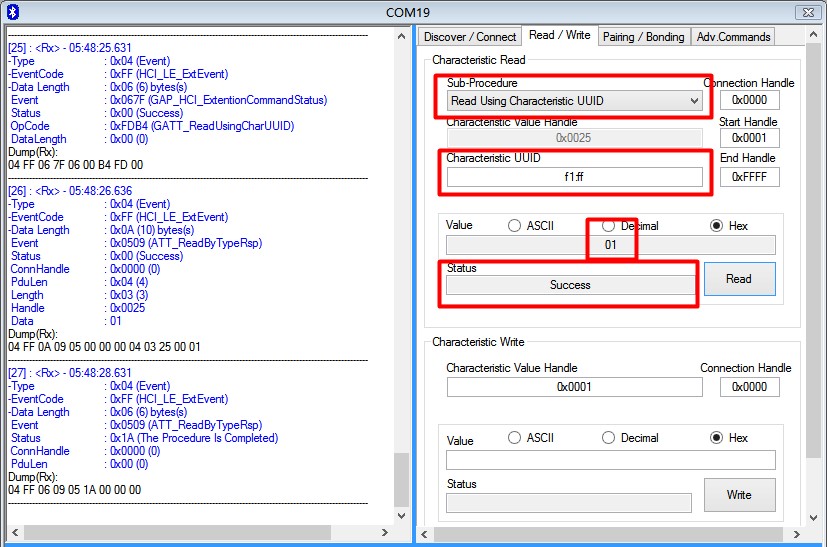Click the read Value field showing 01
The image size is (827, 547).
(x=611, y=245)
